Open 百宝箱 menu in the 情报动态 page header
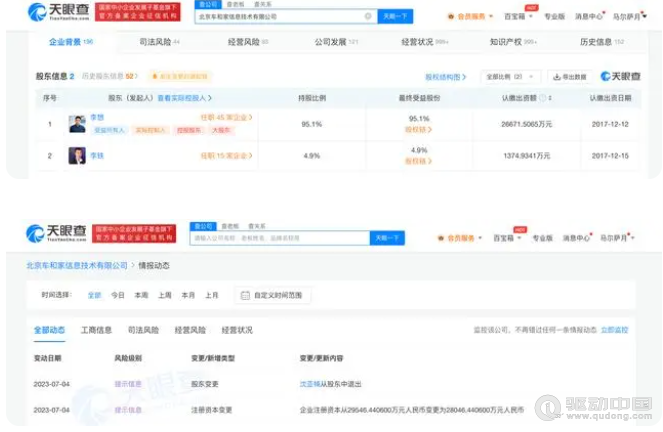The height and width of the screenshot is (432, 663). click(x=507, y=238)
